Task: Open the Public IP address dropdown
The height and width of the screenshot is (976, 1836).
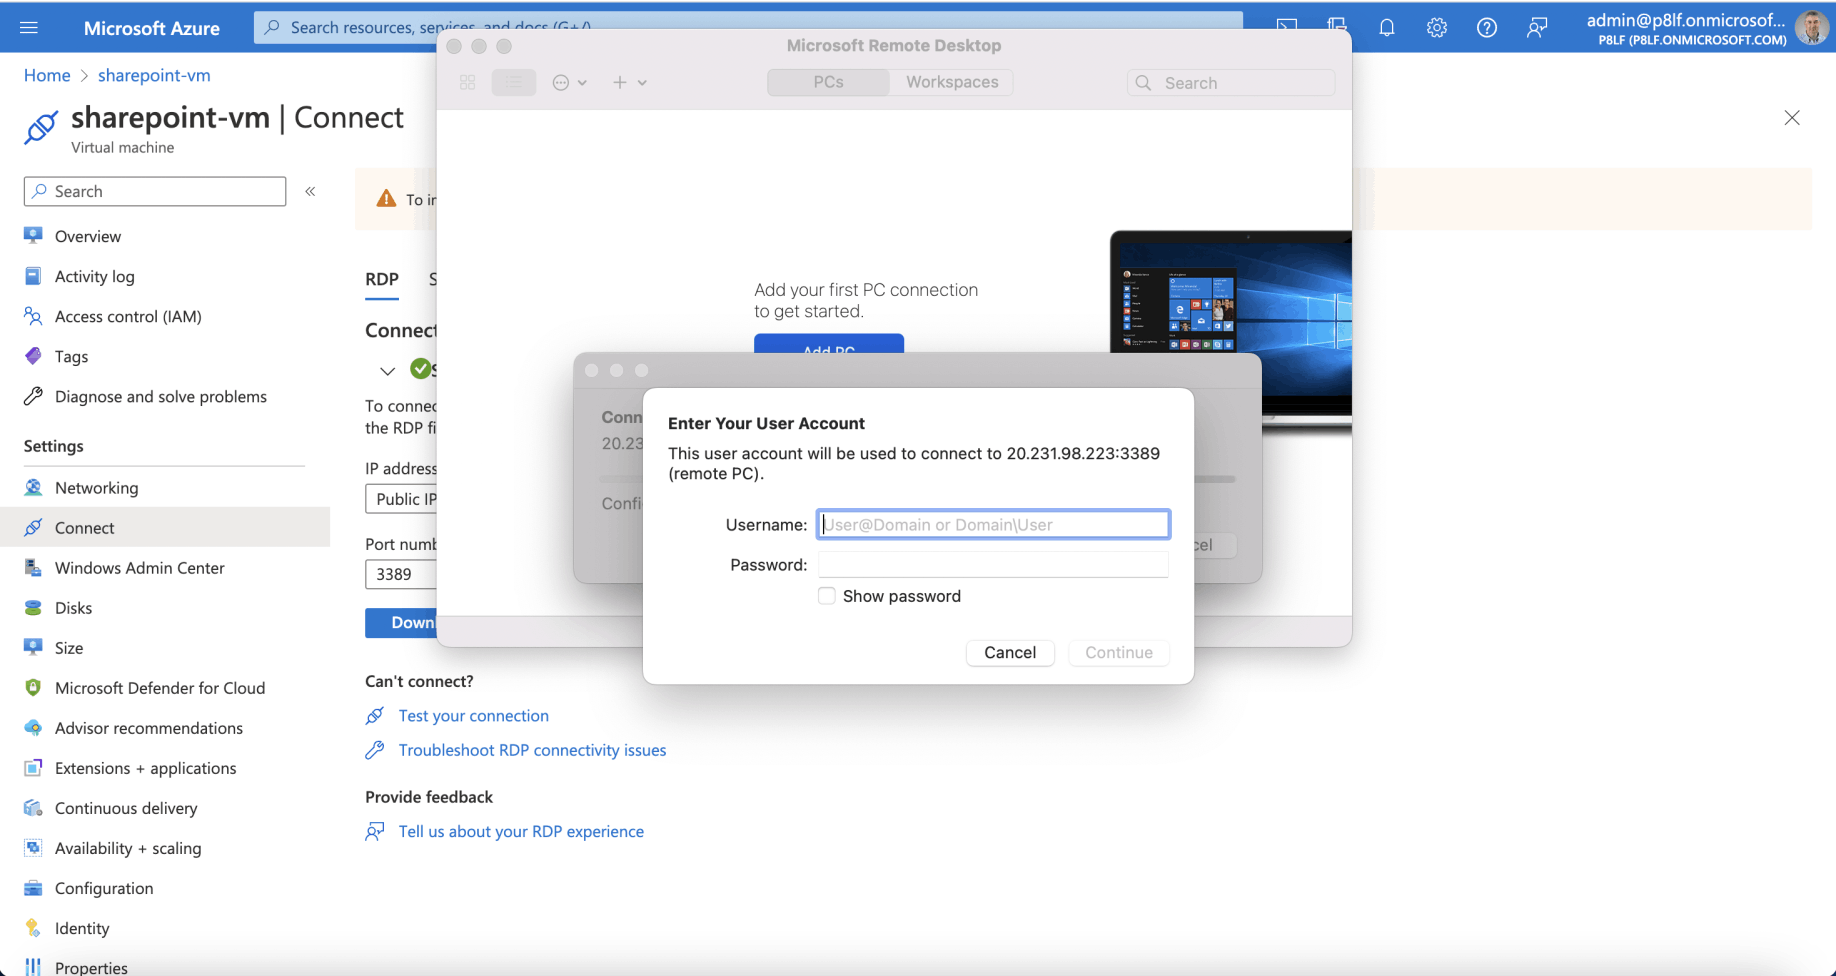Action: click(x=401, y=499)
